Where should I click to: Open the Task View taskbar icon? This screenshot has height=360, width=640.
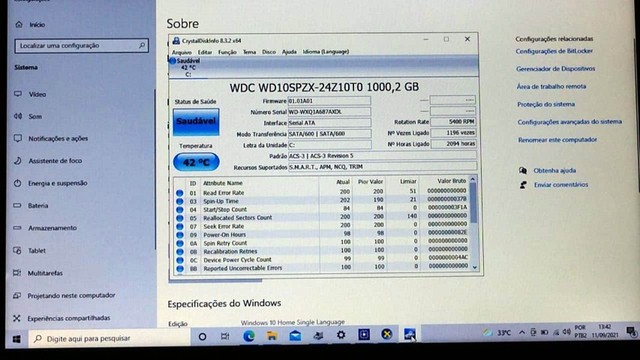225,336
